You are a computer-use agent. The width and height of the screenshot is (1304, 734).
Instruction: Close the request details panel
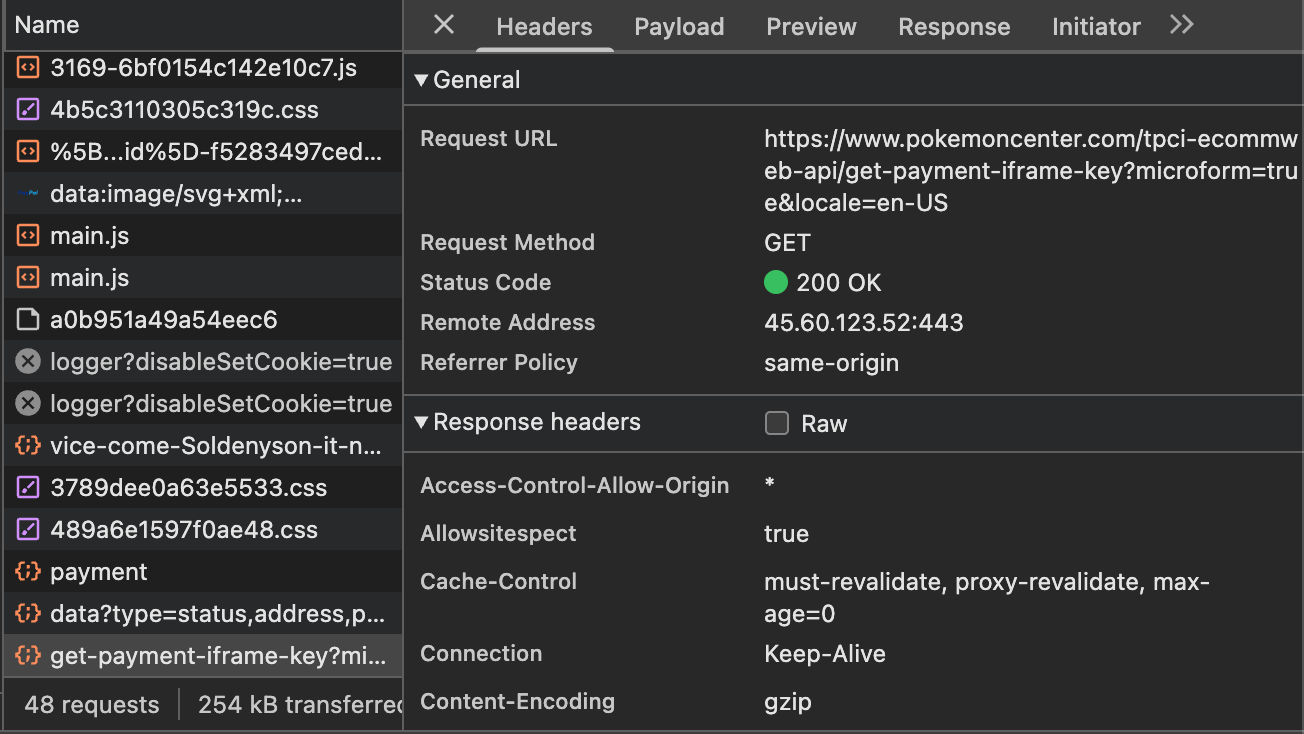(x=444, y=25)
